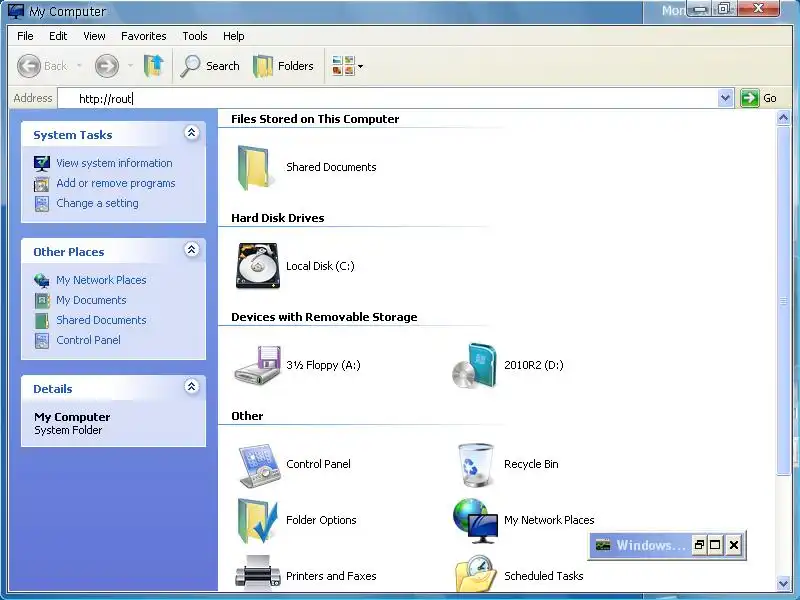Click the sidebar Shared Documents icon
The image size is (800, 600).
[x=42, y=320]
